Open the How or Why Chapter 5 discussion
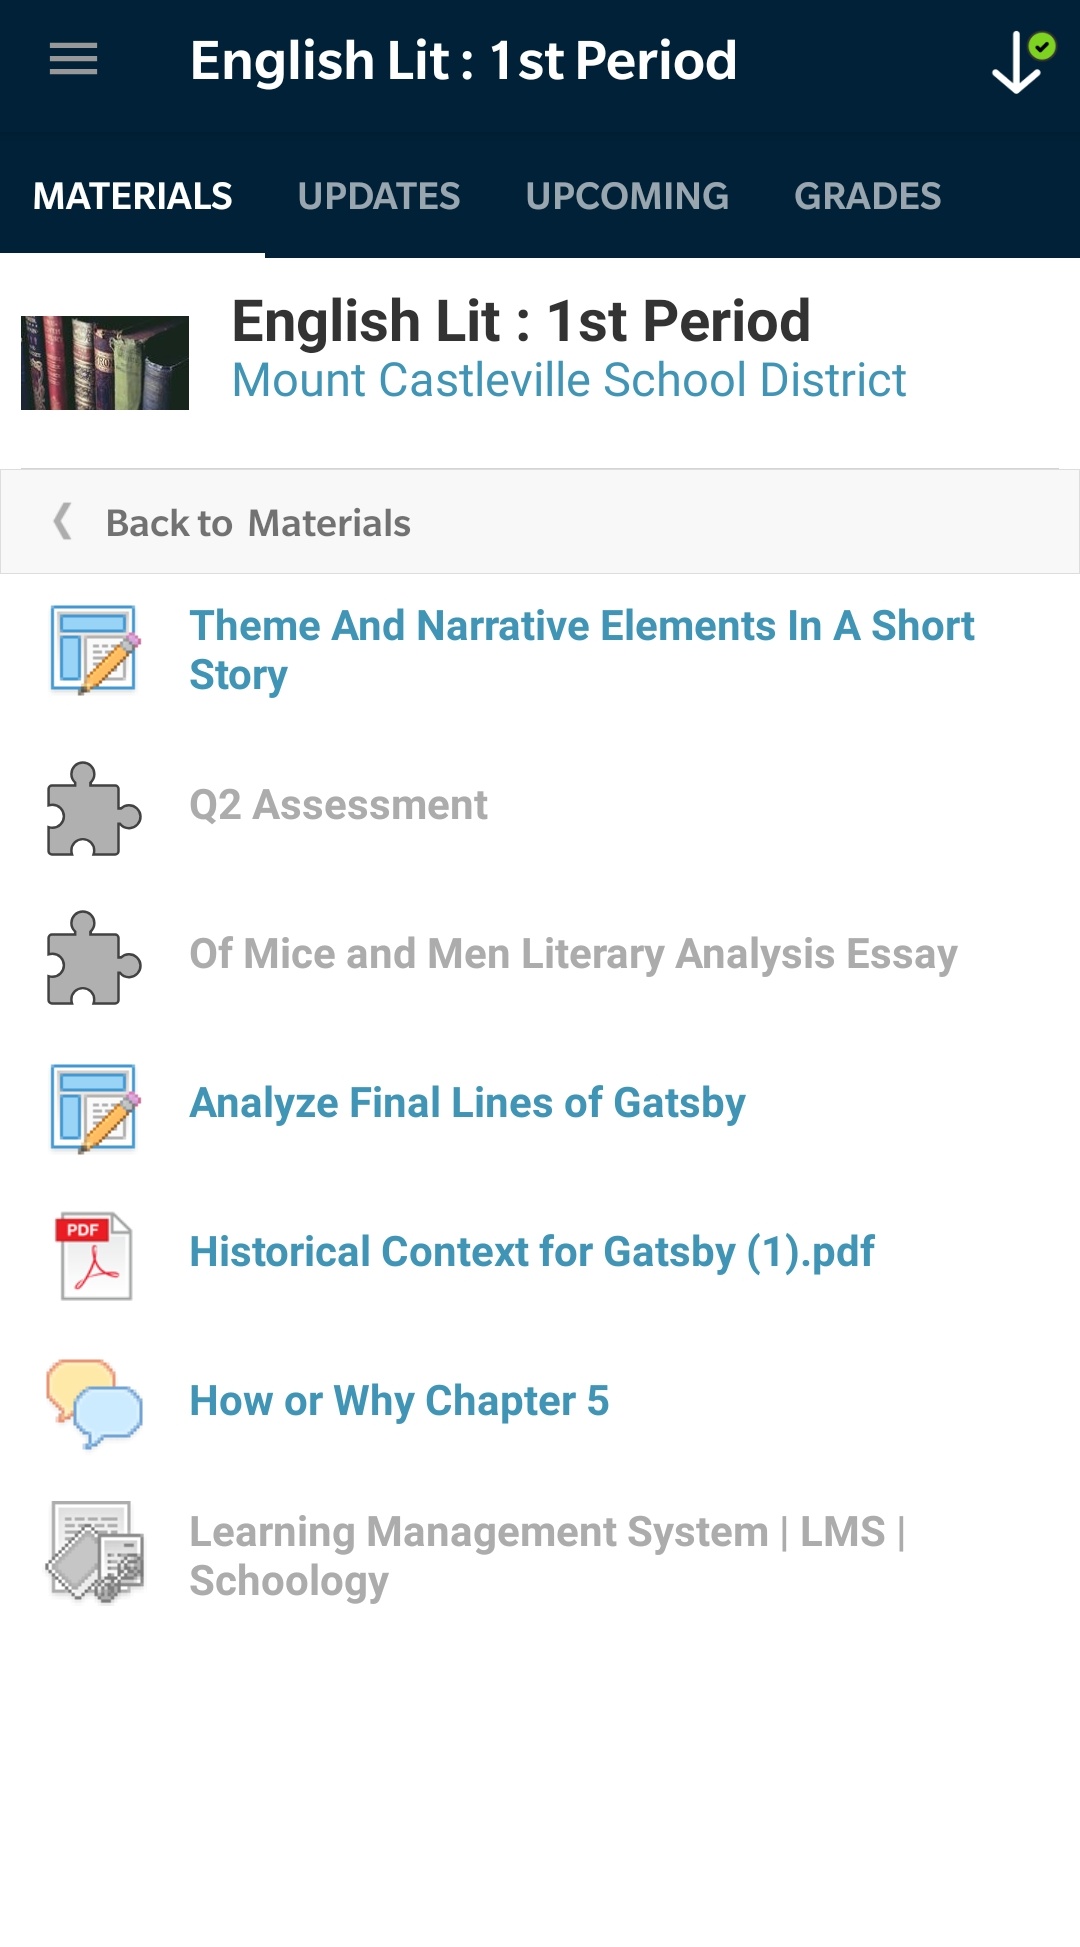The width and height of the screenshot is (1080, 1947). click(399, 1401)
